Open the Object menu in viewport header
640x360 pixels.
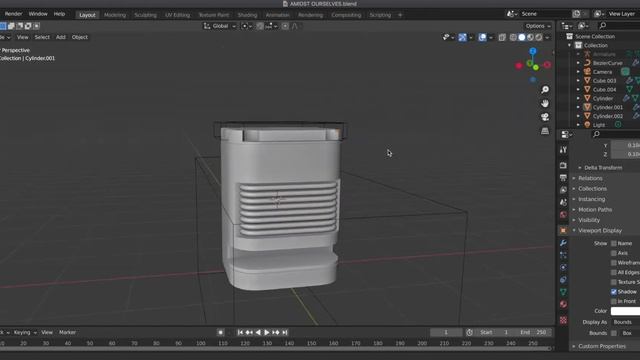click(x=80, y=37)
